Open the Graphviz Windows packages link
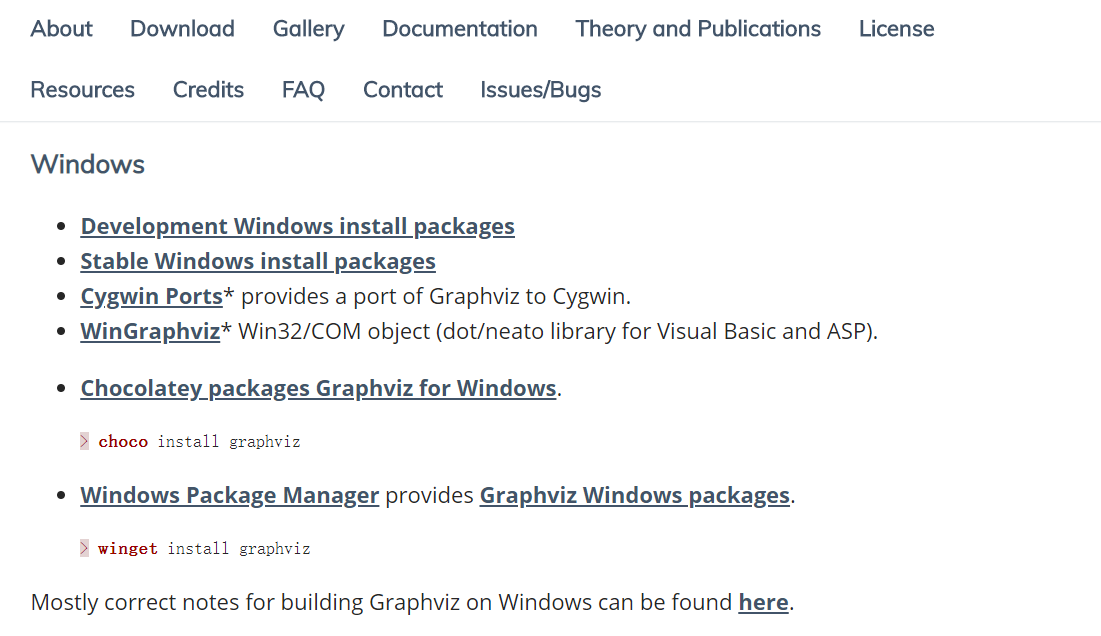 point(634,495)
